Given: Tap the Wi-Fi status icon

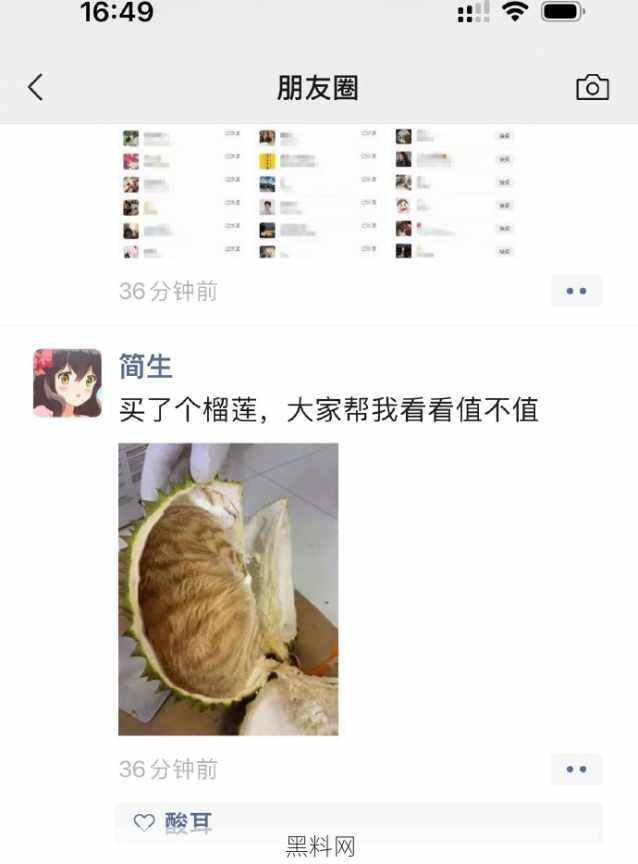Looking at the screenshot, I should 515,12.
